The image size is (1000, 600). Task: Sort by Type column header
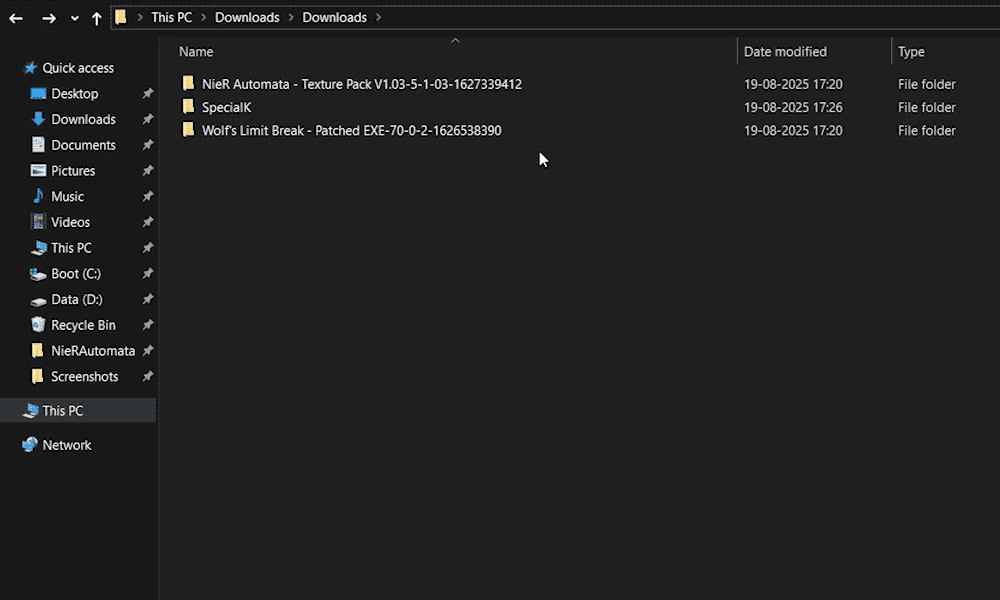tap(911, 51)
